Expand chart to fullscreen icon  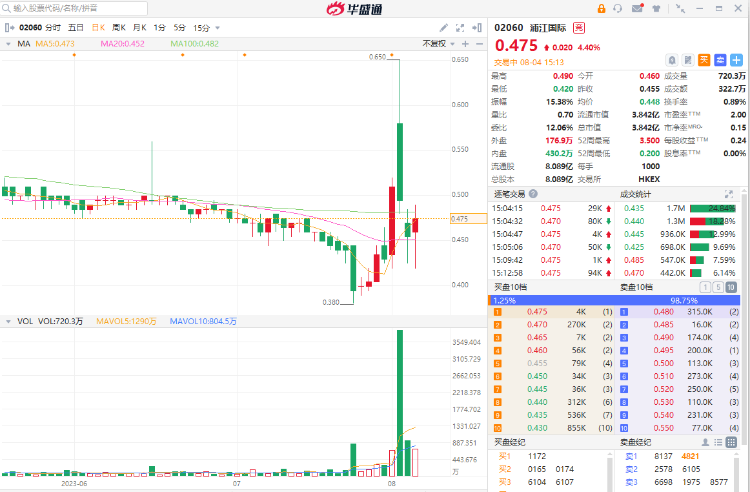pos(460,28)
